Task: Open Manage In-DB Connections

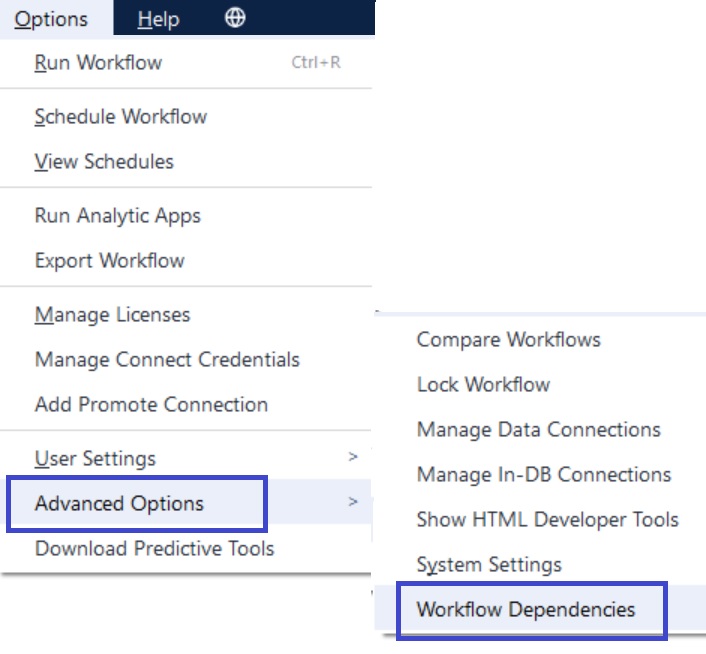Action: 540,474
